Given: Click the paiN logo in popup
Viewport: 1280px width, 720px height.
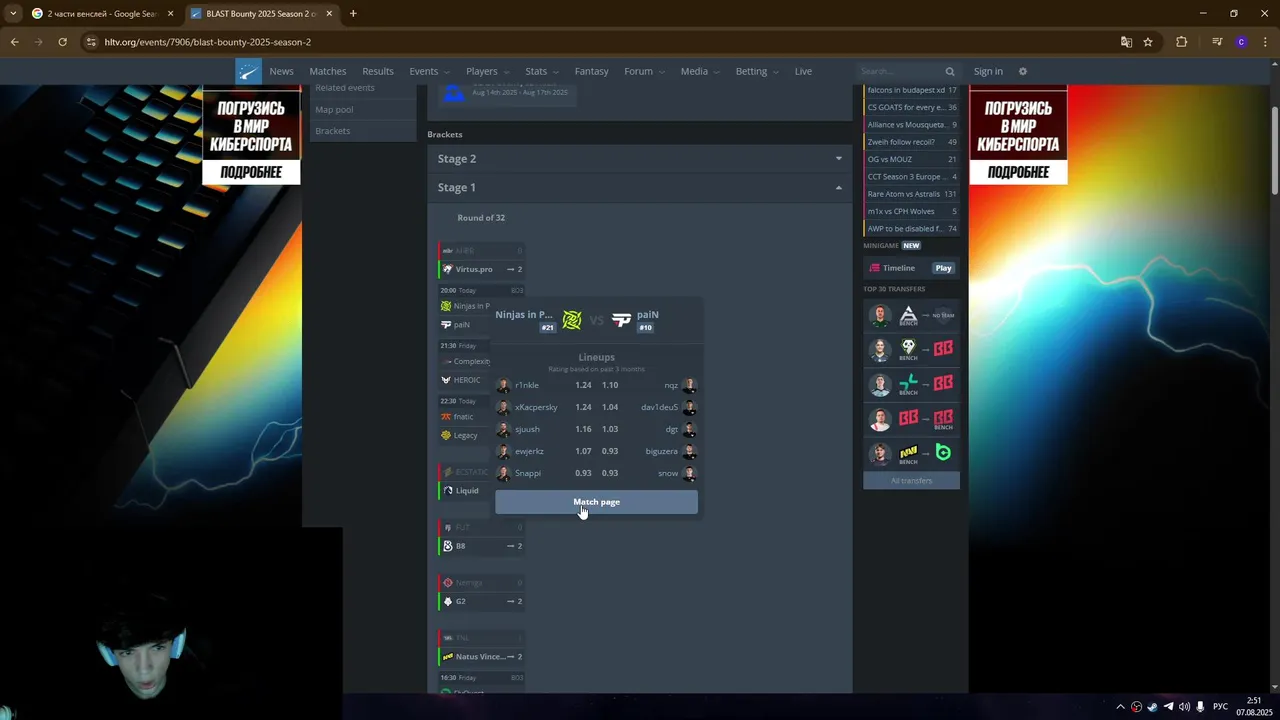Looking at the screenshot, I should 621,320.
